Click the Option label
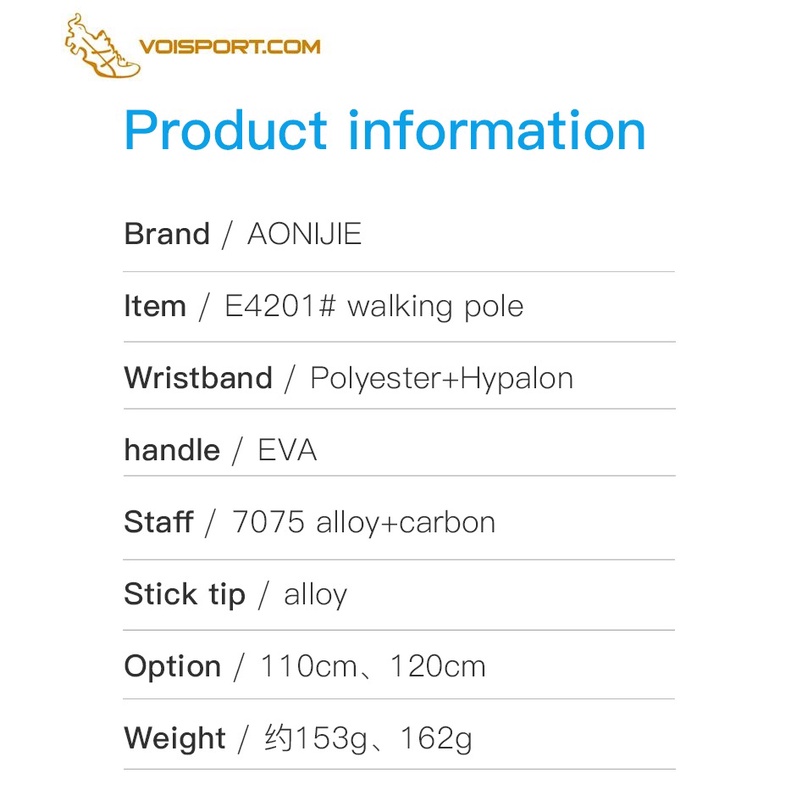The width and height of the screenshot is (790, 790). click(172, 667)
